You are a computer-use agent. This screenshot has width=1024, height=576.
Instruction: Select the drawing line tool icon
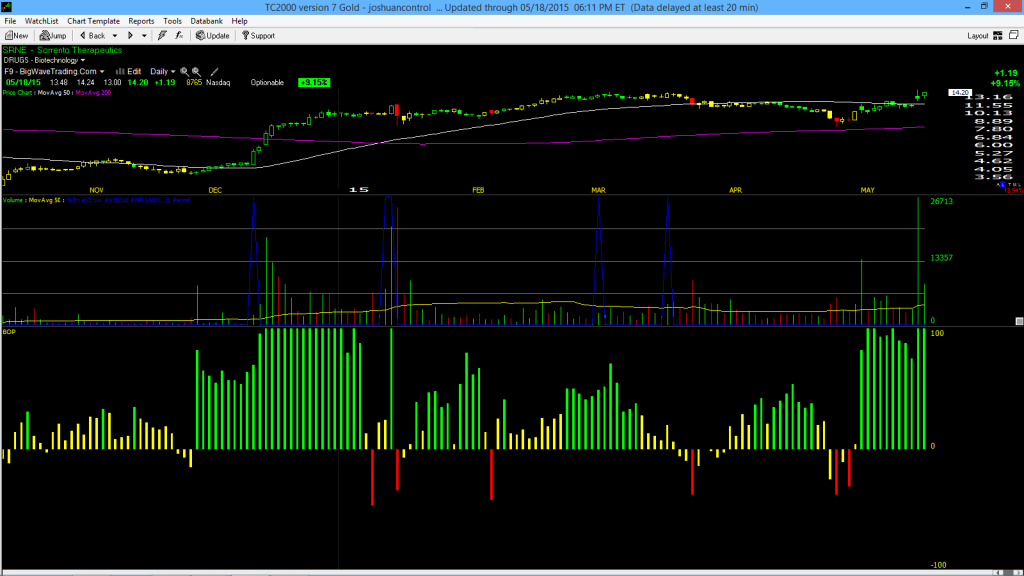[x=214, y=72]
